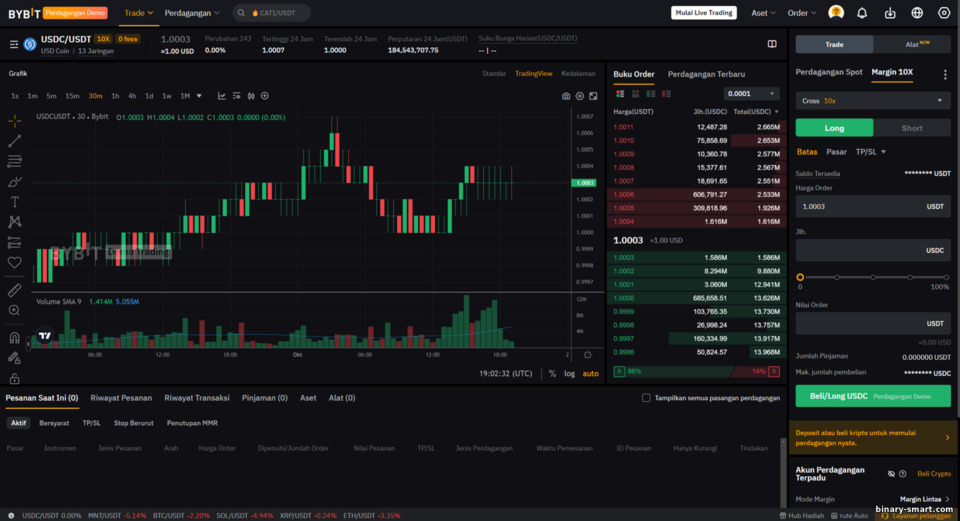Click the add comparison plus-circle icon
Image resolution: width=960 pixels, height=521 pixels.
click(265, 96)
